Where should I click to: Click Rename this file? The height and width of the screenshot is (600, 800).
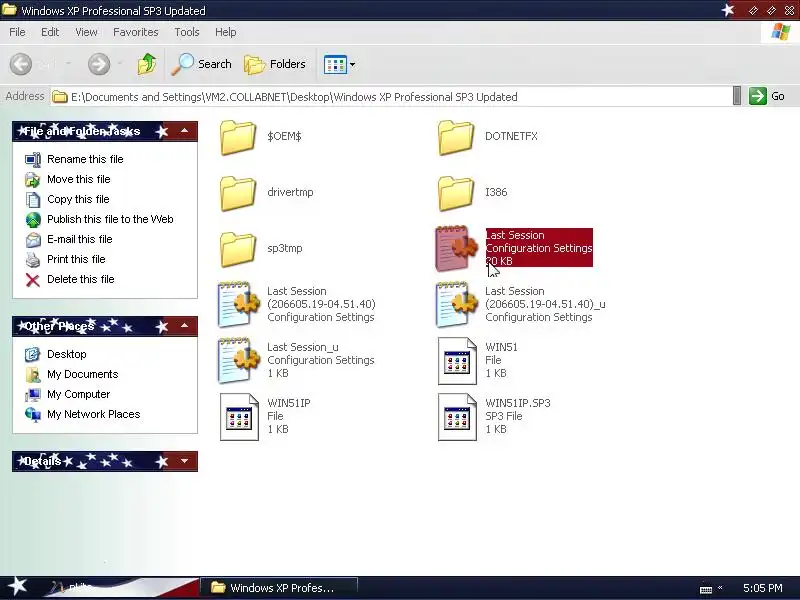[x=85, y=159]
